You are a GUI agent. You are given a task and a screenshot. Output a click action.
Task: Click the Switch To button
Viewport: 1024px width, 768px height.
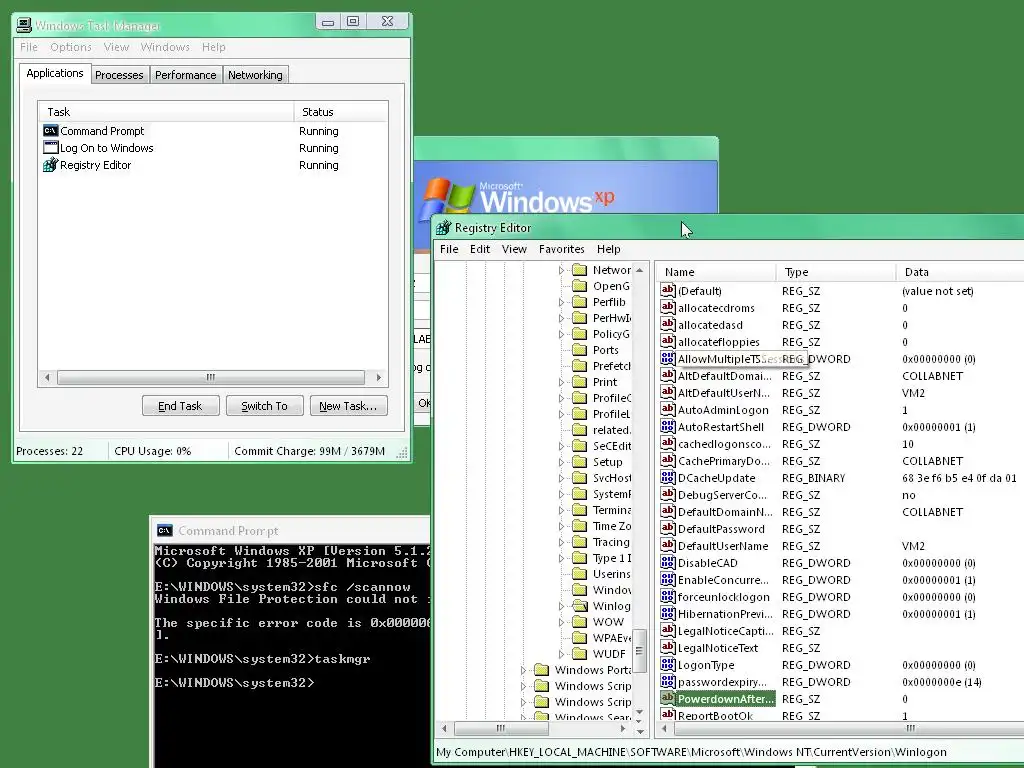tap(264, 406)
